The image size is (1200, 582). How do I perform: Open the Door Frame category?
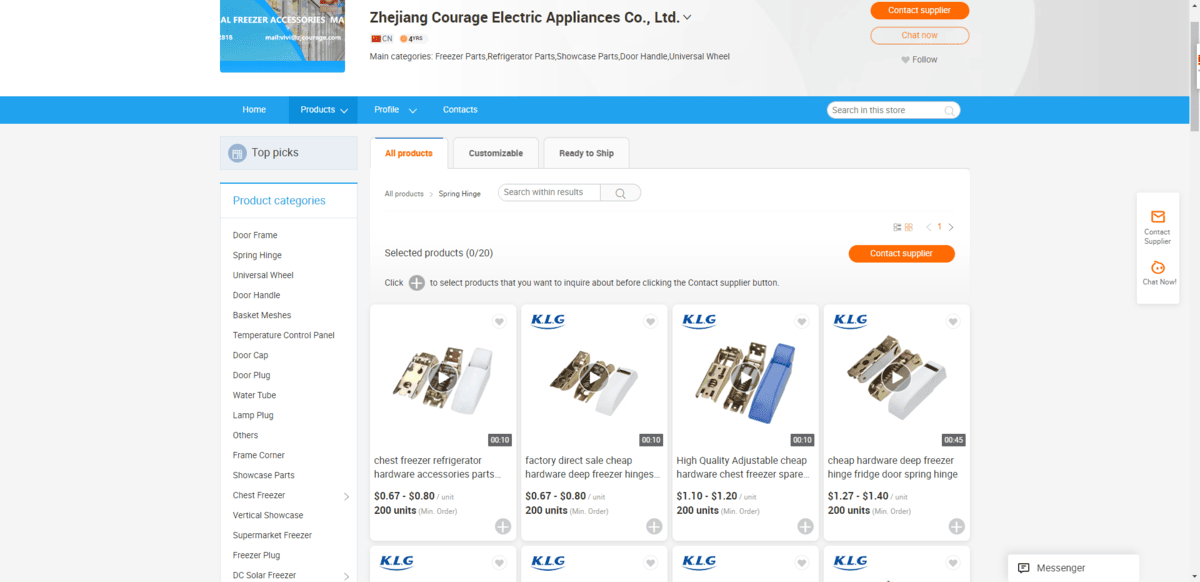255,236
